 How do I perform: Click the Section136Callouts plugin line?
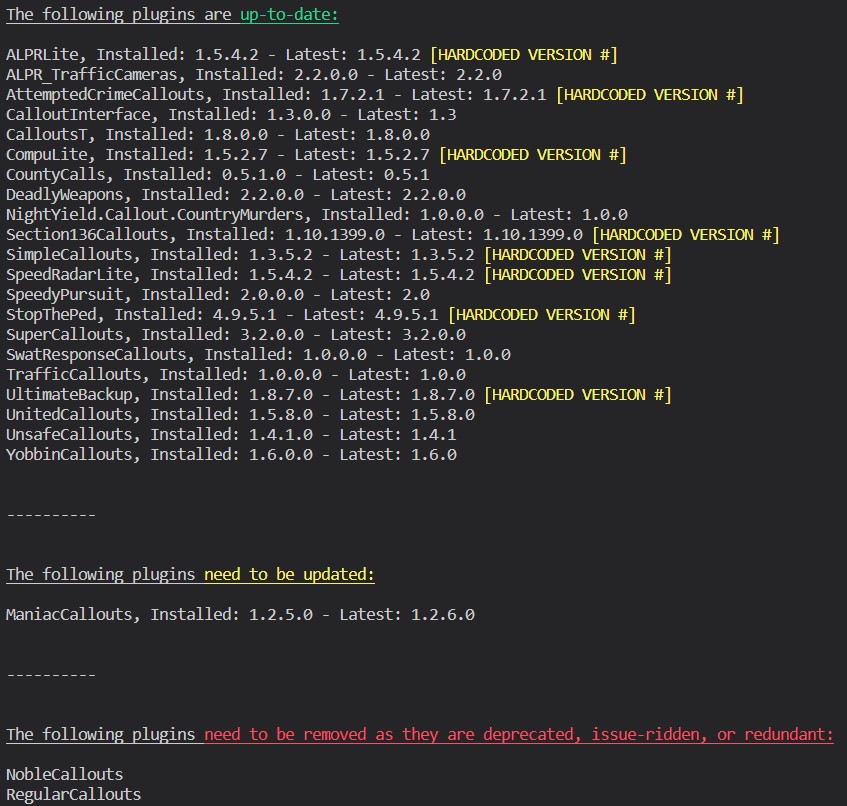point(393,234)
